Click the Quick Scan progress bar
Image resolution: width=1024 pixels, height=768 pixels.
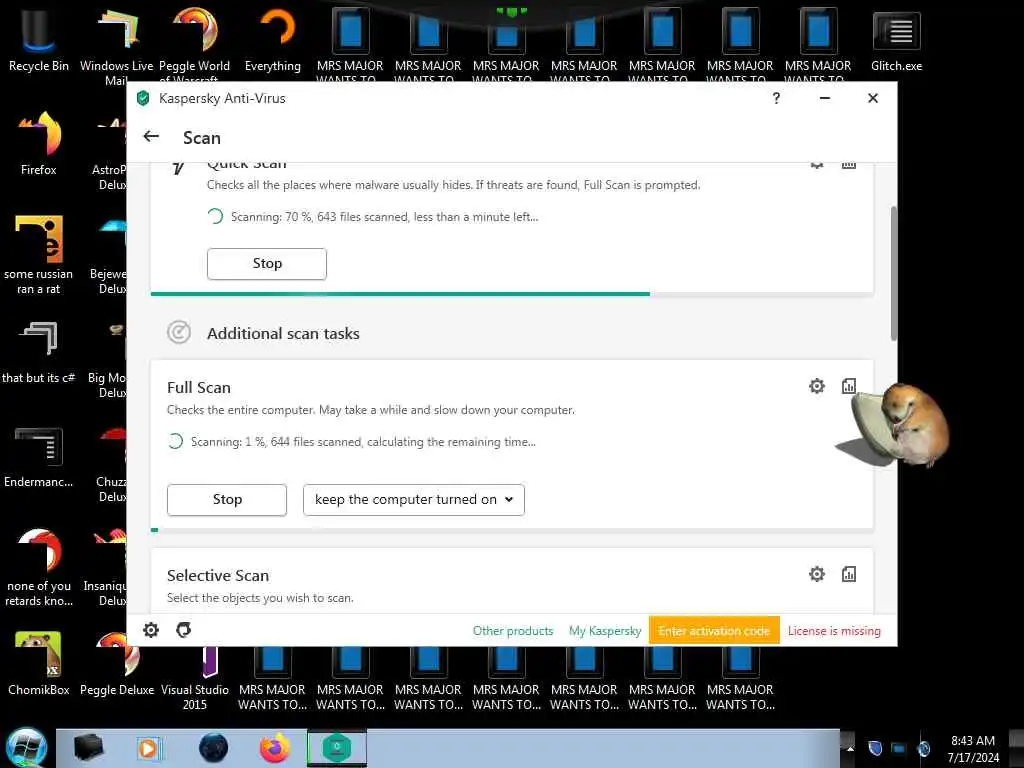click(x=511, y=294)
